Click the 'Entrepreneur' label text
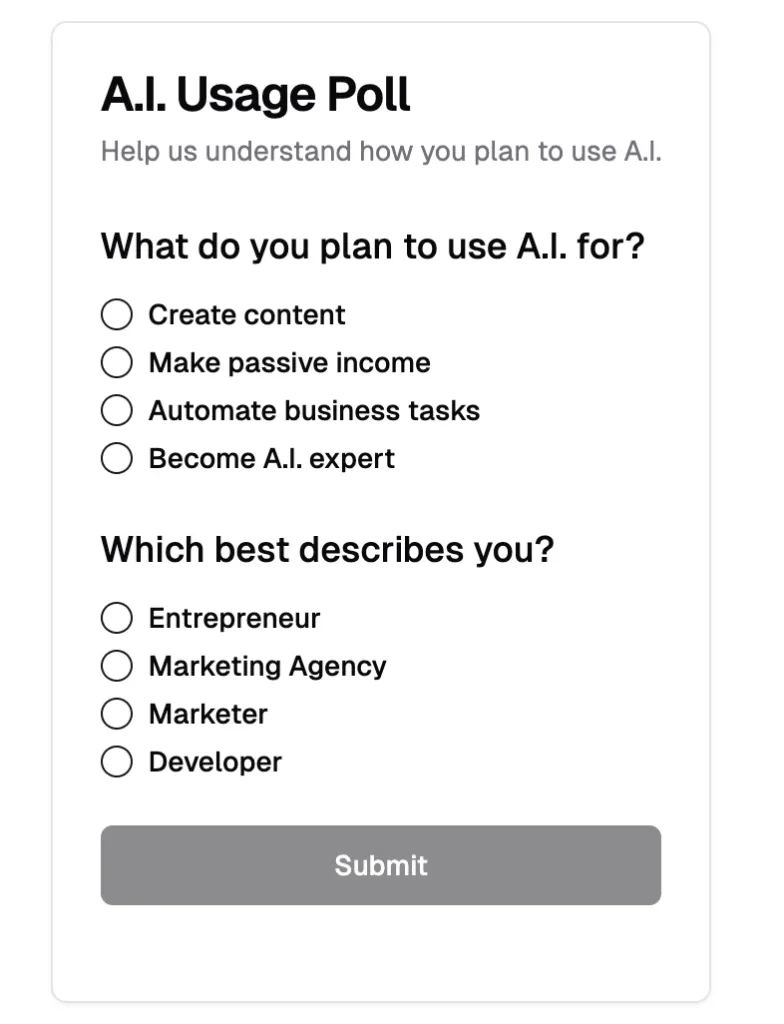 tap(234, 619)
